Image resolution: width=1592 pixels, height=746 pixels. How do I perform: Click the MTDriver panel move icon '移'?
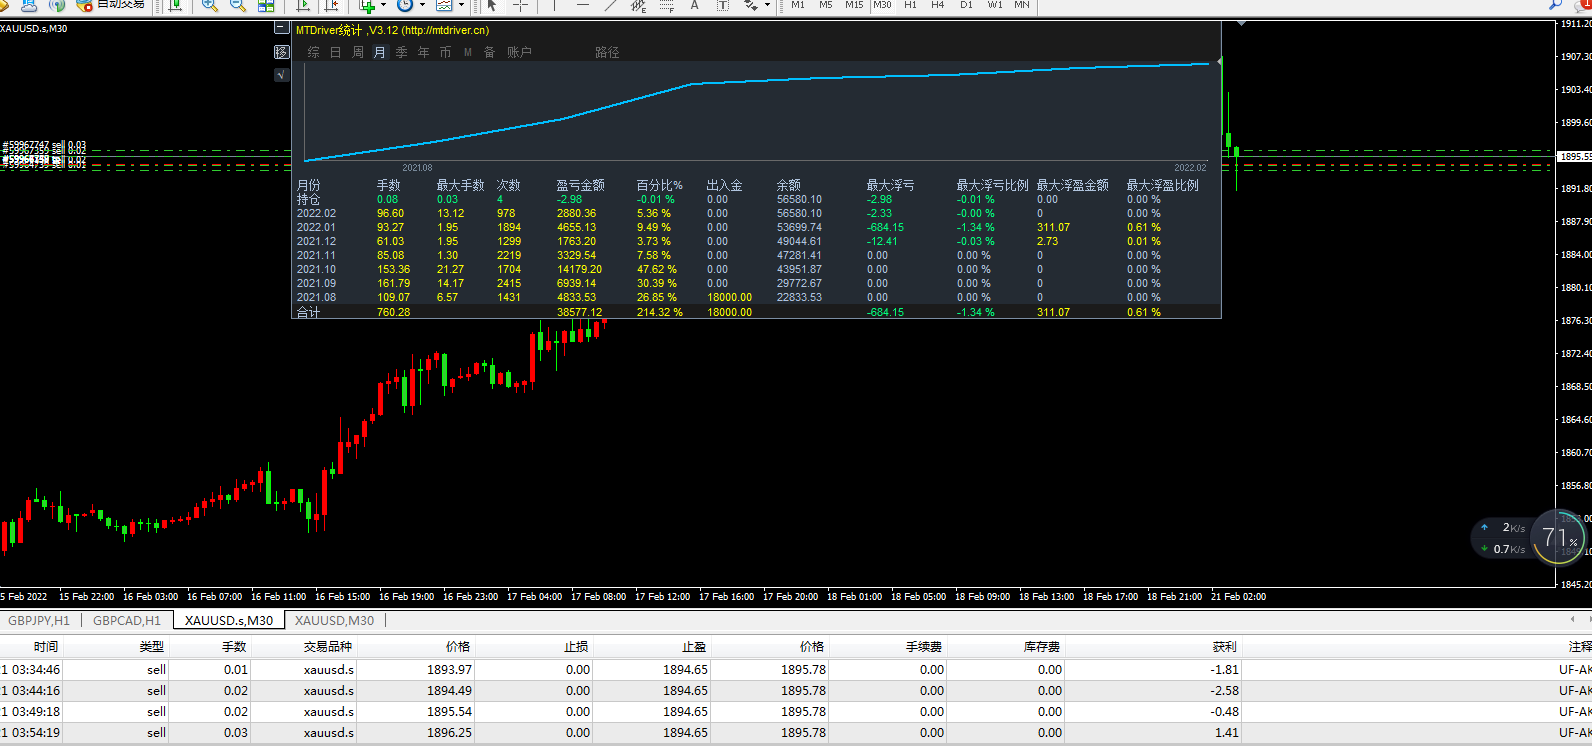(x=282, y=51)
